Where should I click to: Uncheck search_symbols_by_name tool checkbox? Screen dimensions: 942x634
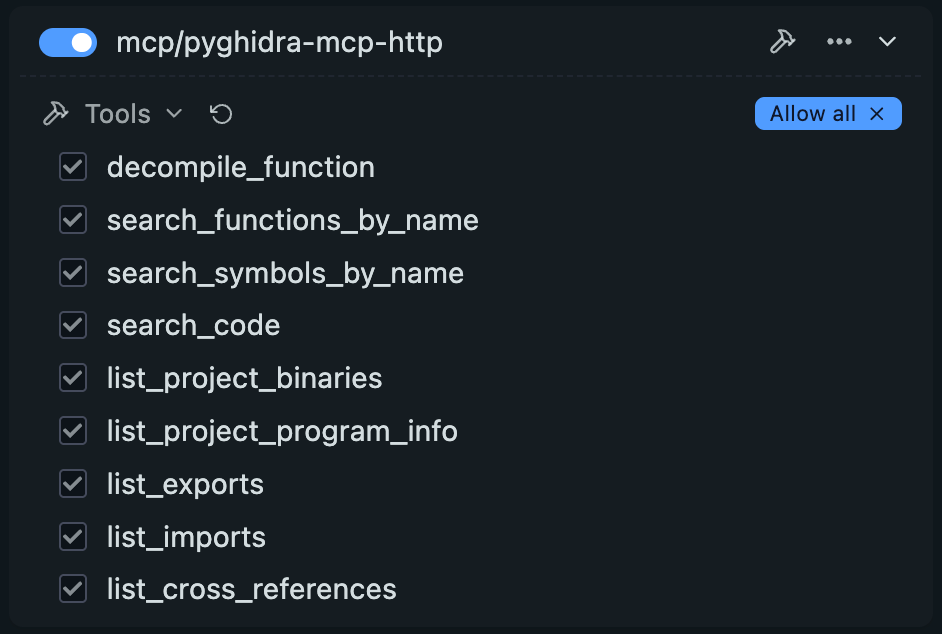tap(73, 272)
